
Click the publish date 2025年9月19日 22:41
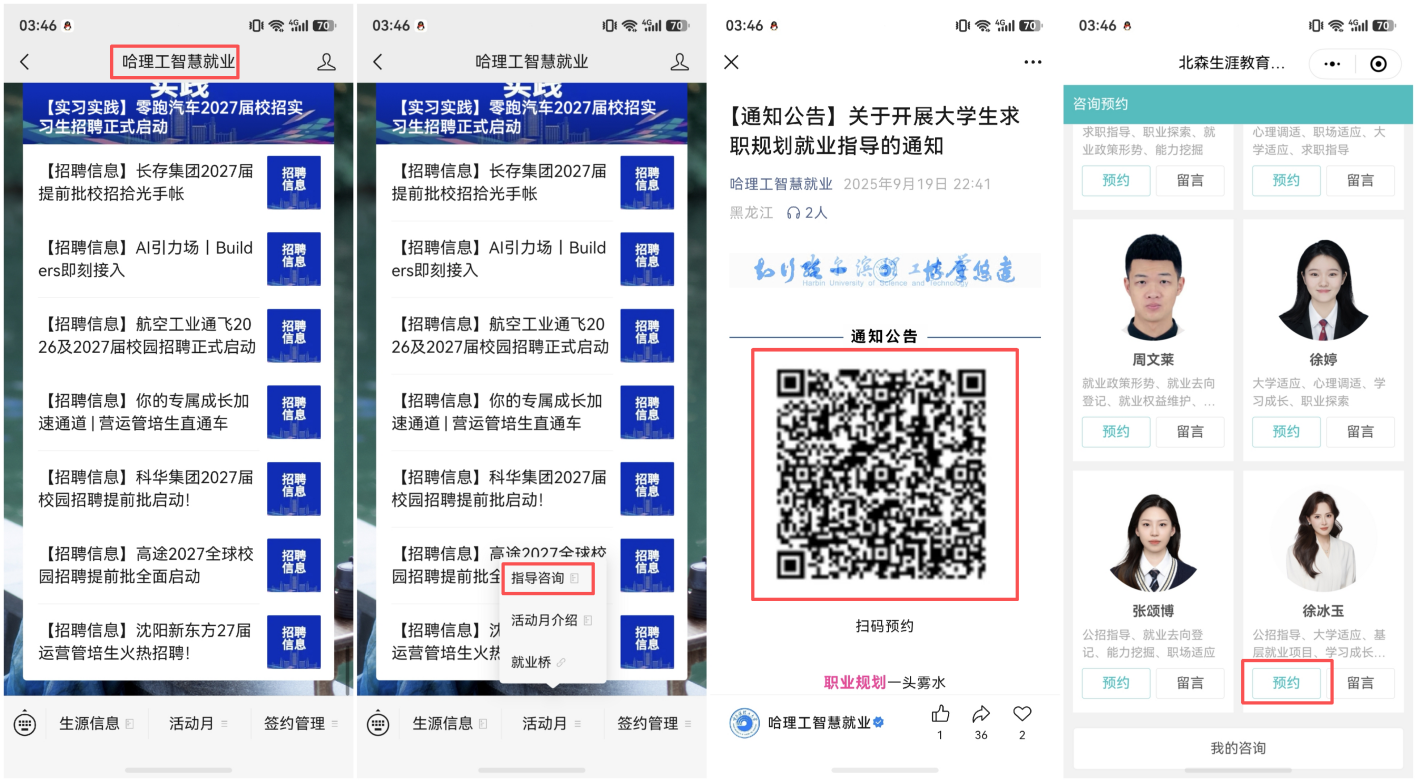pyautogui.click(x=917, y=184)
